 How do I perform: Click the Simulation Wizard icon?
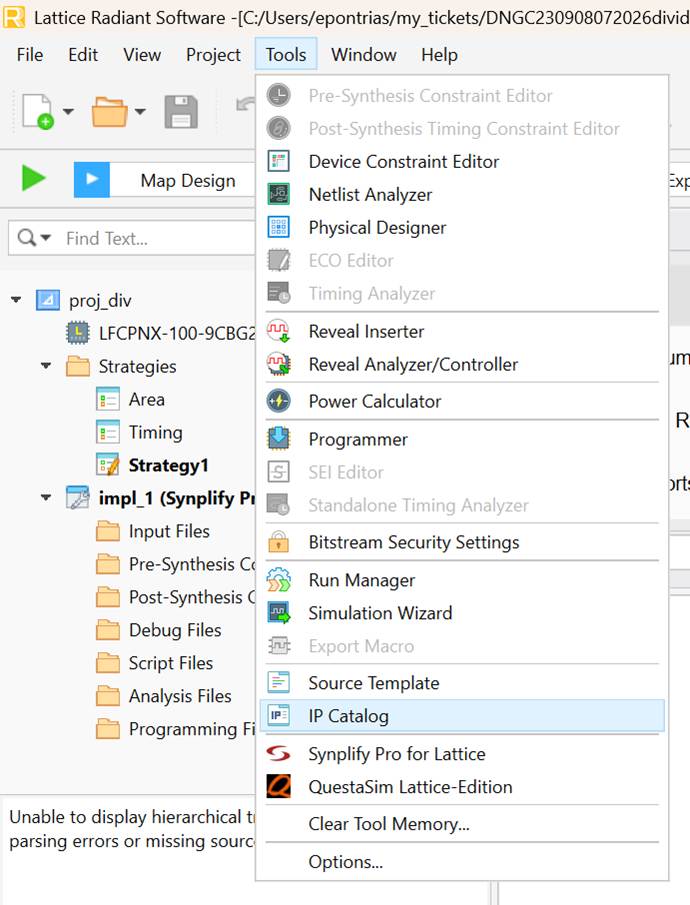(279, 612)
